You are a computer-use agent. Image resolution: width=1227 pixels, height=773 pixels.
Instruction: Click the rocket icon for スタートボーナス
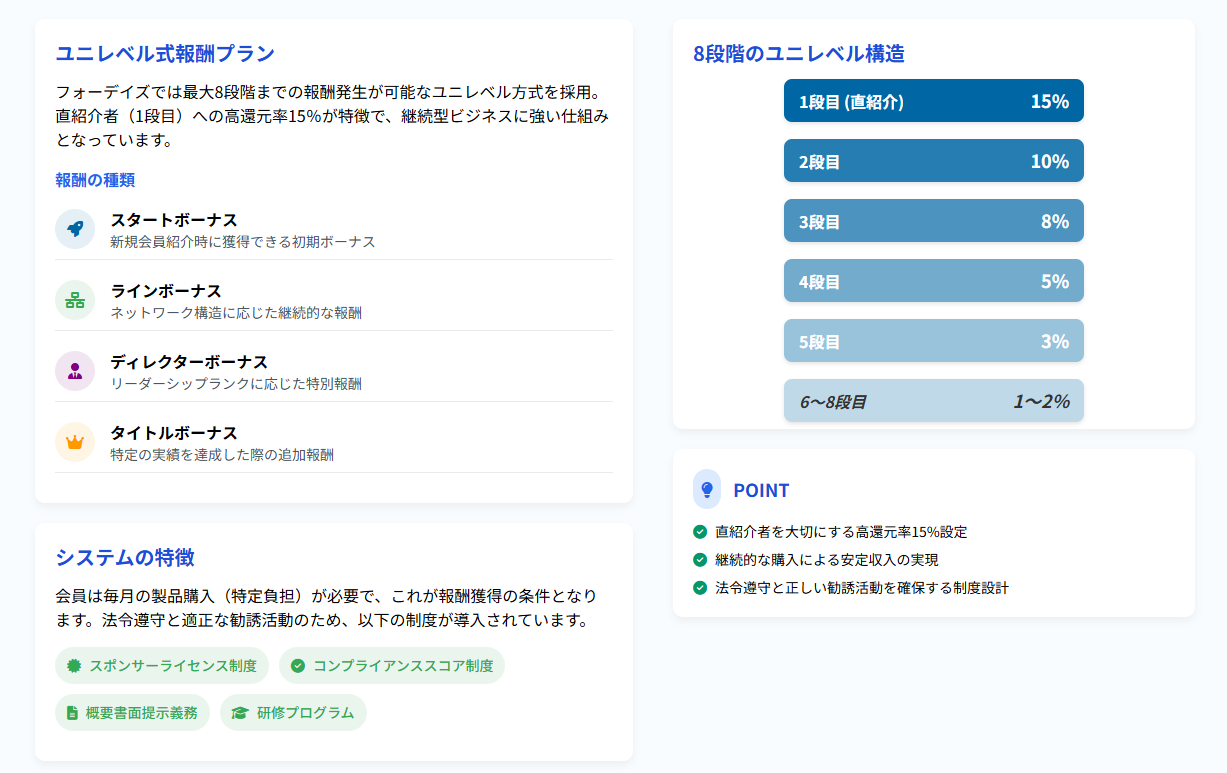(75, 229)
